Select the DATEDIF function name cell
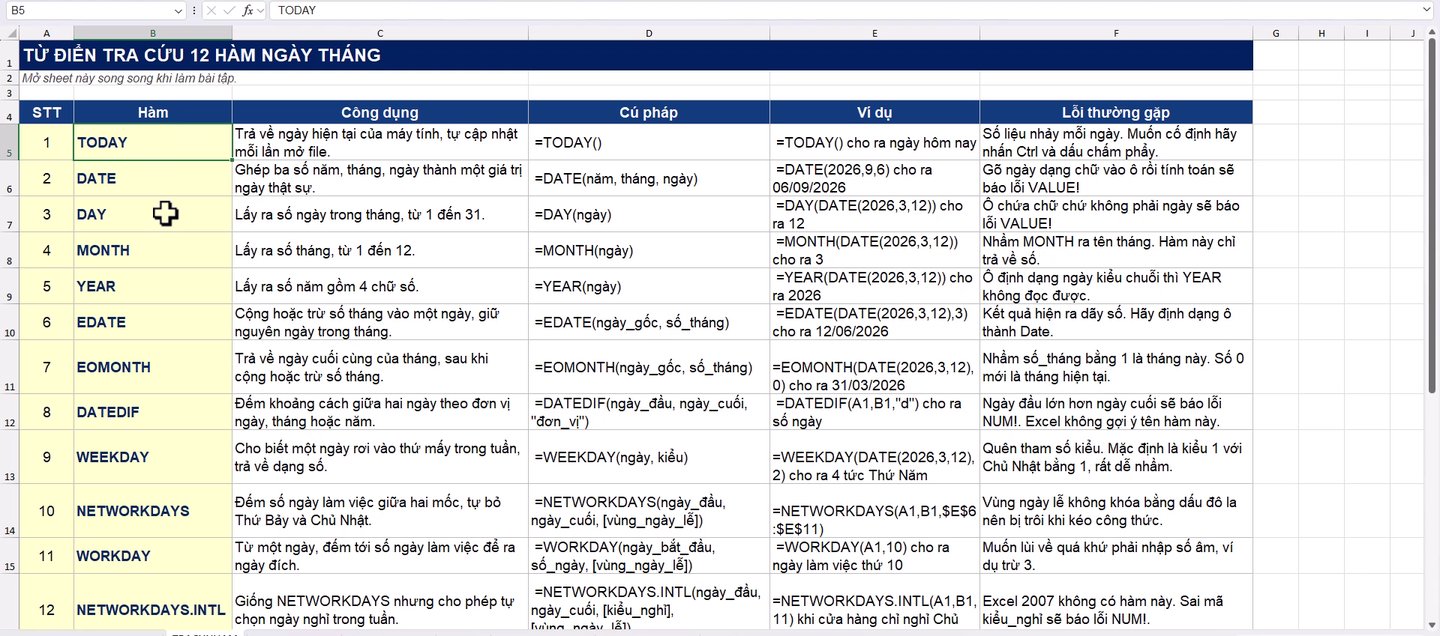 [x=153, y=412]
